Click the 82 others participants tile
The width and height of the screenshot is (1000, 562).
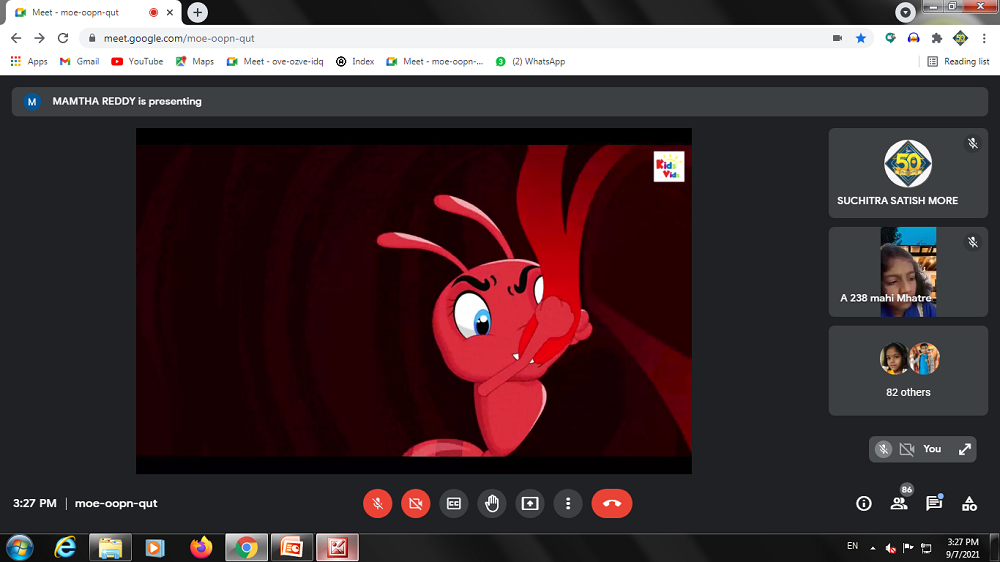pyautogui.click(x=908, y=370)
